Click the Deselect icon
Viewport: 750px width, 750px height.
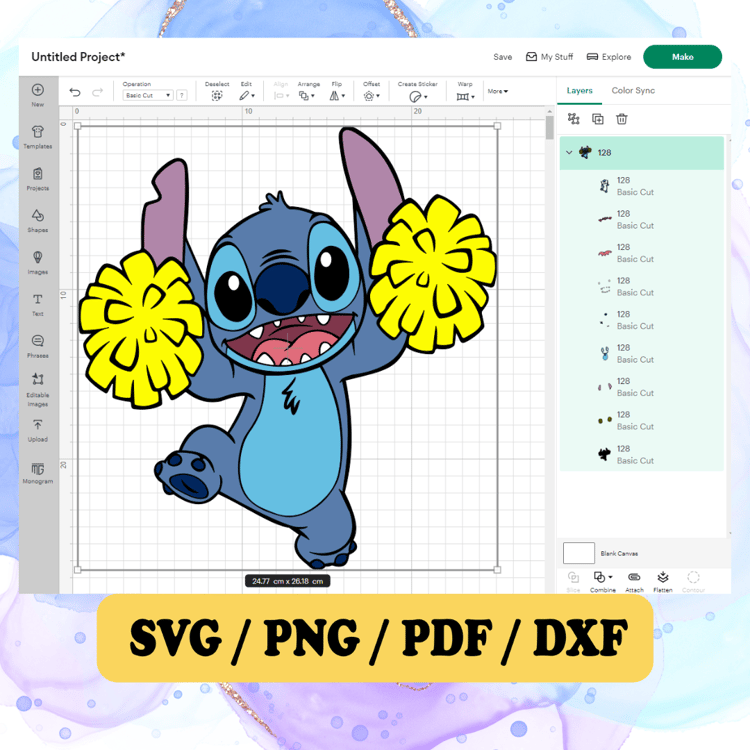(217, 96)
